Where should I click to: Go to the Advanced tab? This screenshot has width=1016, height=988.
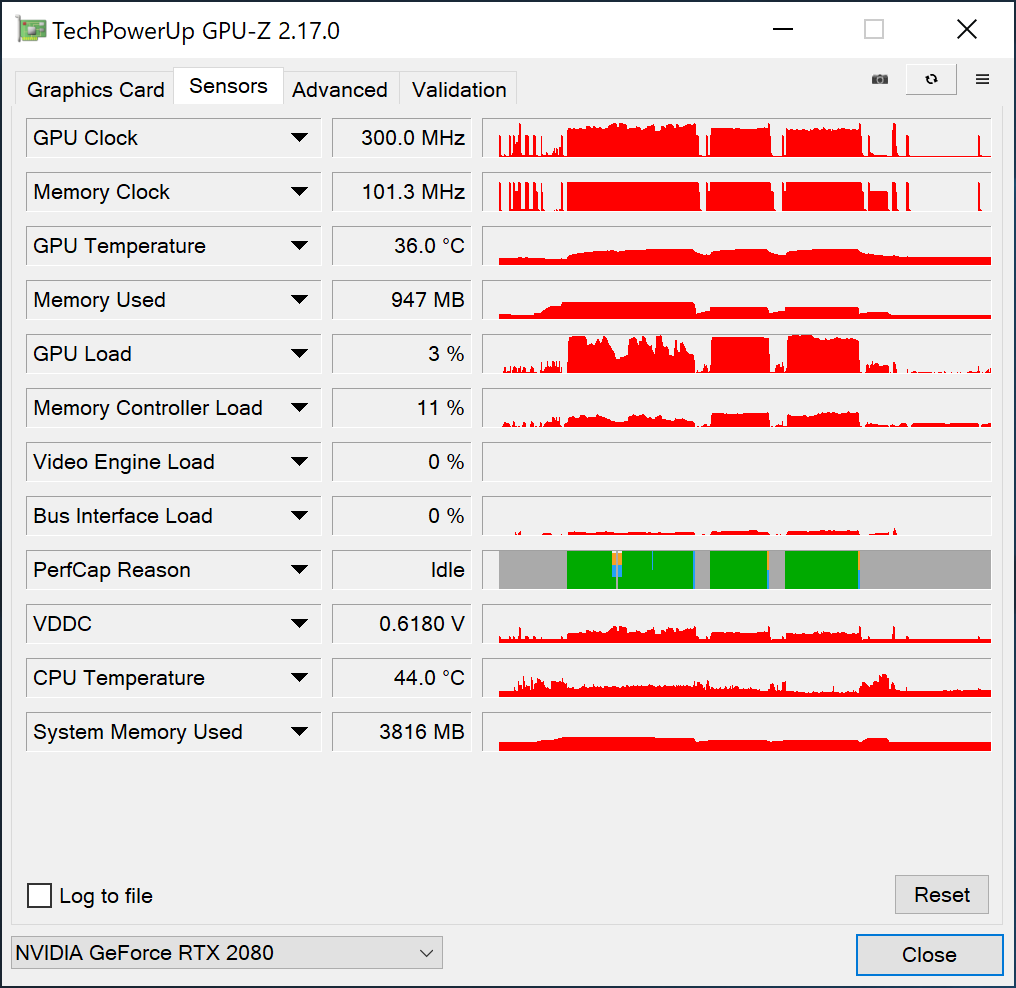coord(340,89)
